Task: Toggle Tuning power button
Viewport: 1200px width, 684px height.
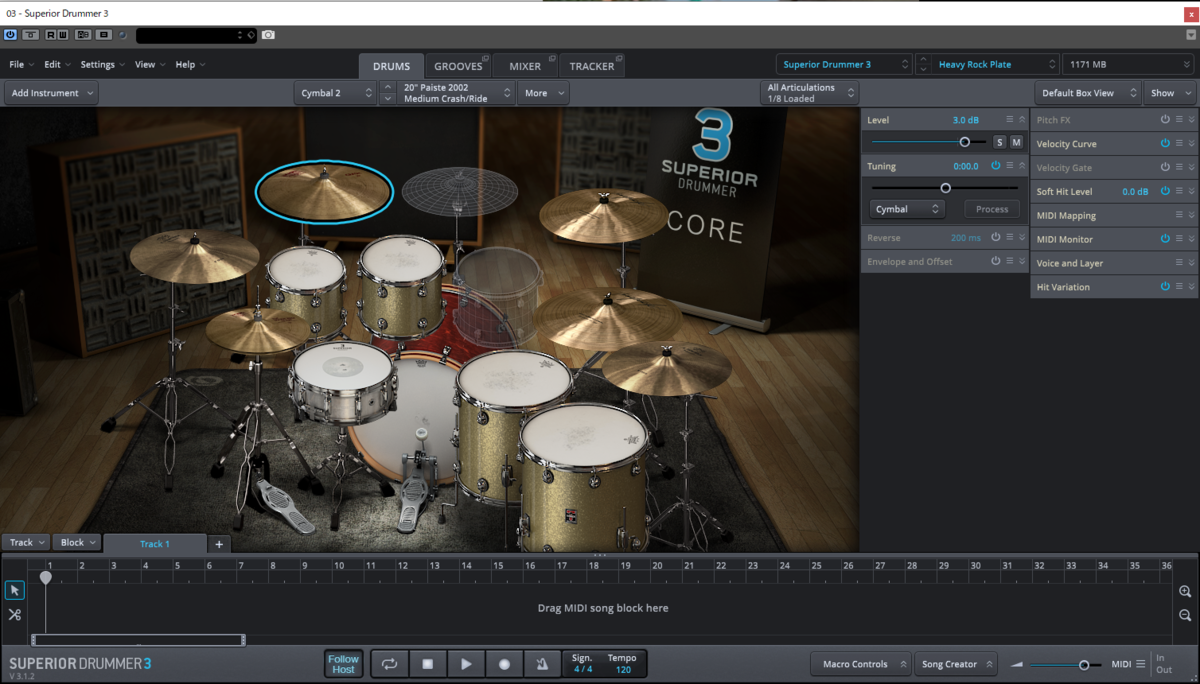Action: coord(995,166)
